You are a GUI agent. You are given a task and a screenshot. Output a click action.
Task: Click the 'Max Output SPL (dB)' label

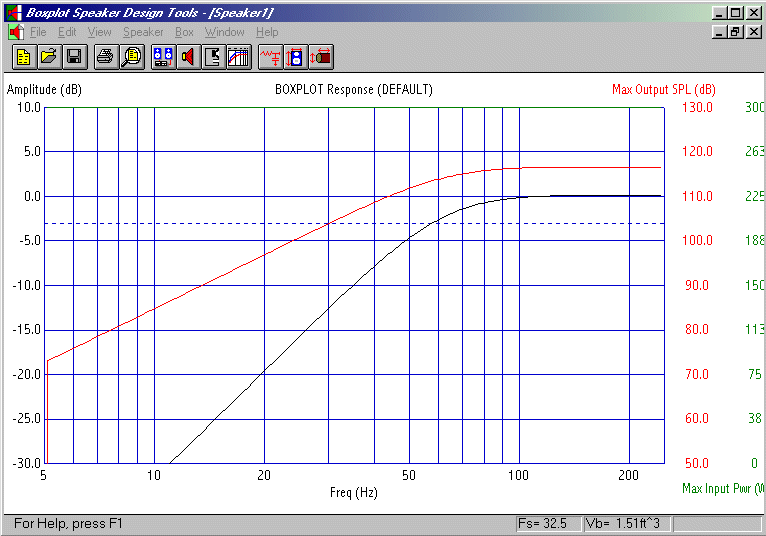(x=664, y=89)
